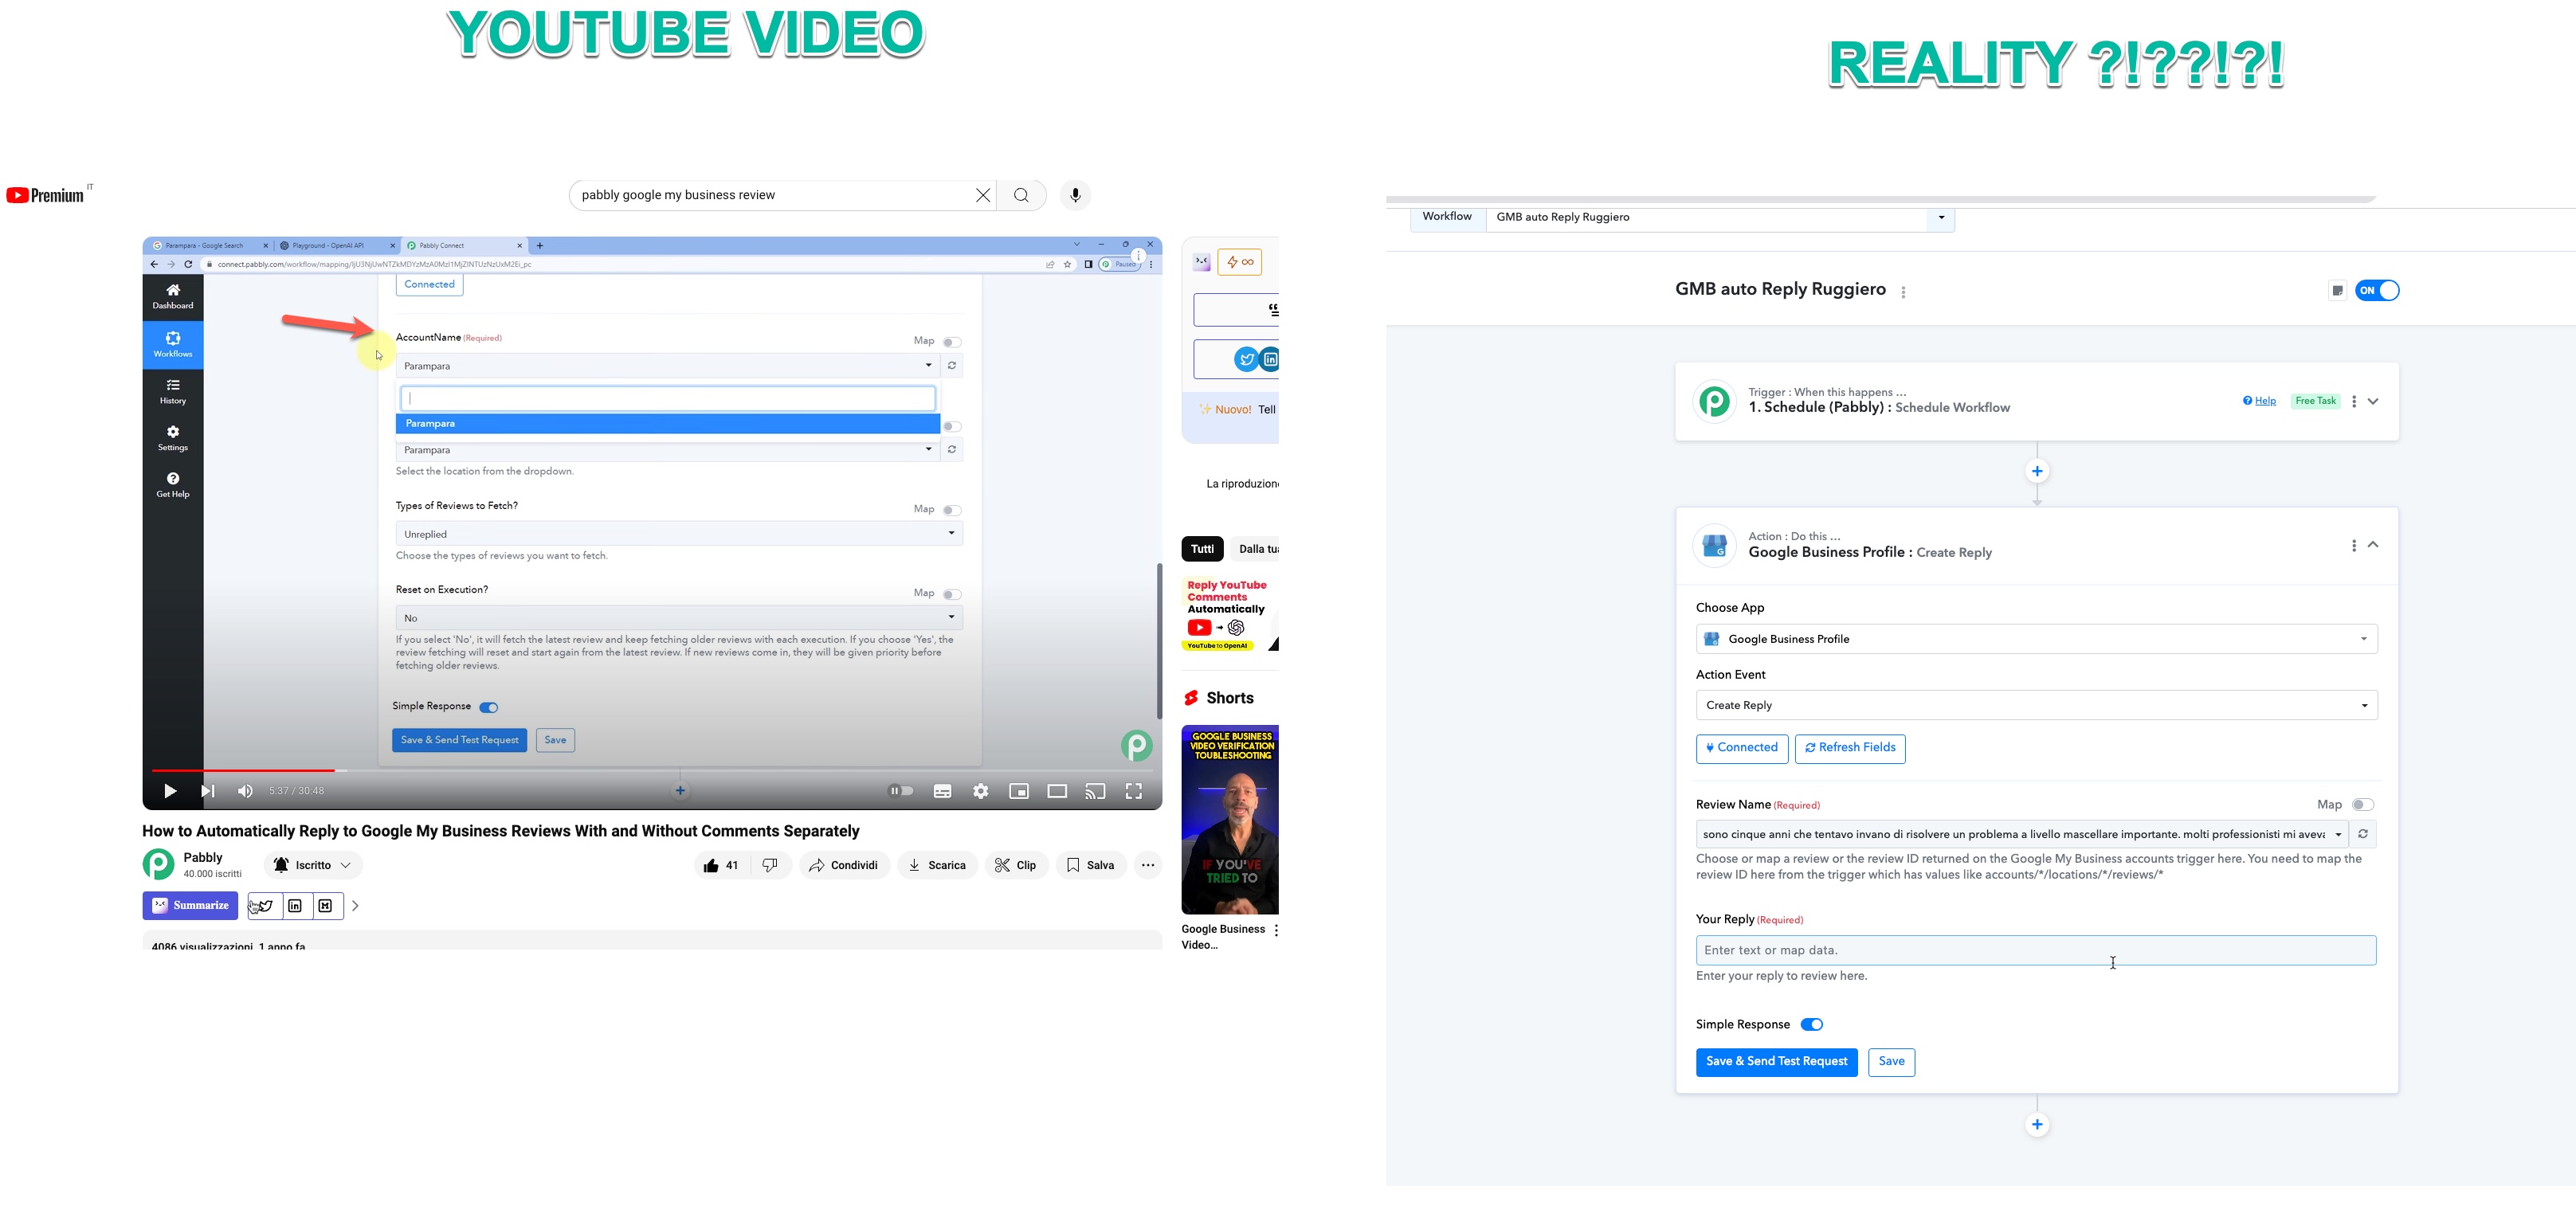Screen dimensions: 2576x1218
Task: Clear the YouTube search box text
Action: [983, 195]
